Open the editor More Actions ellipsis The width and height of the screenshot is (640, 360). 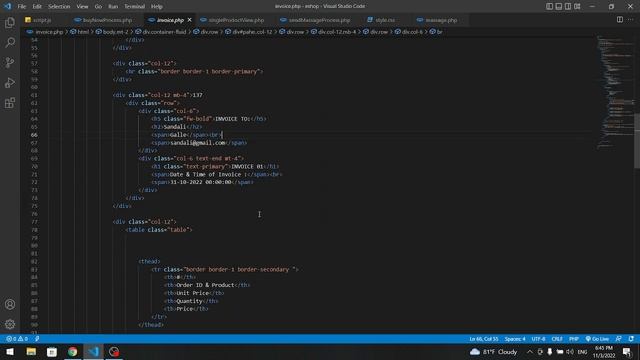click(631, 20)
